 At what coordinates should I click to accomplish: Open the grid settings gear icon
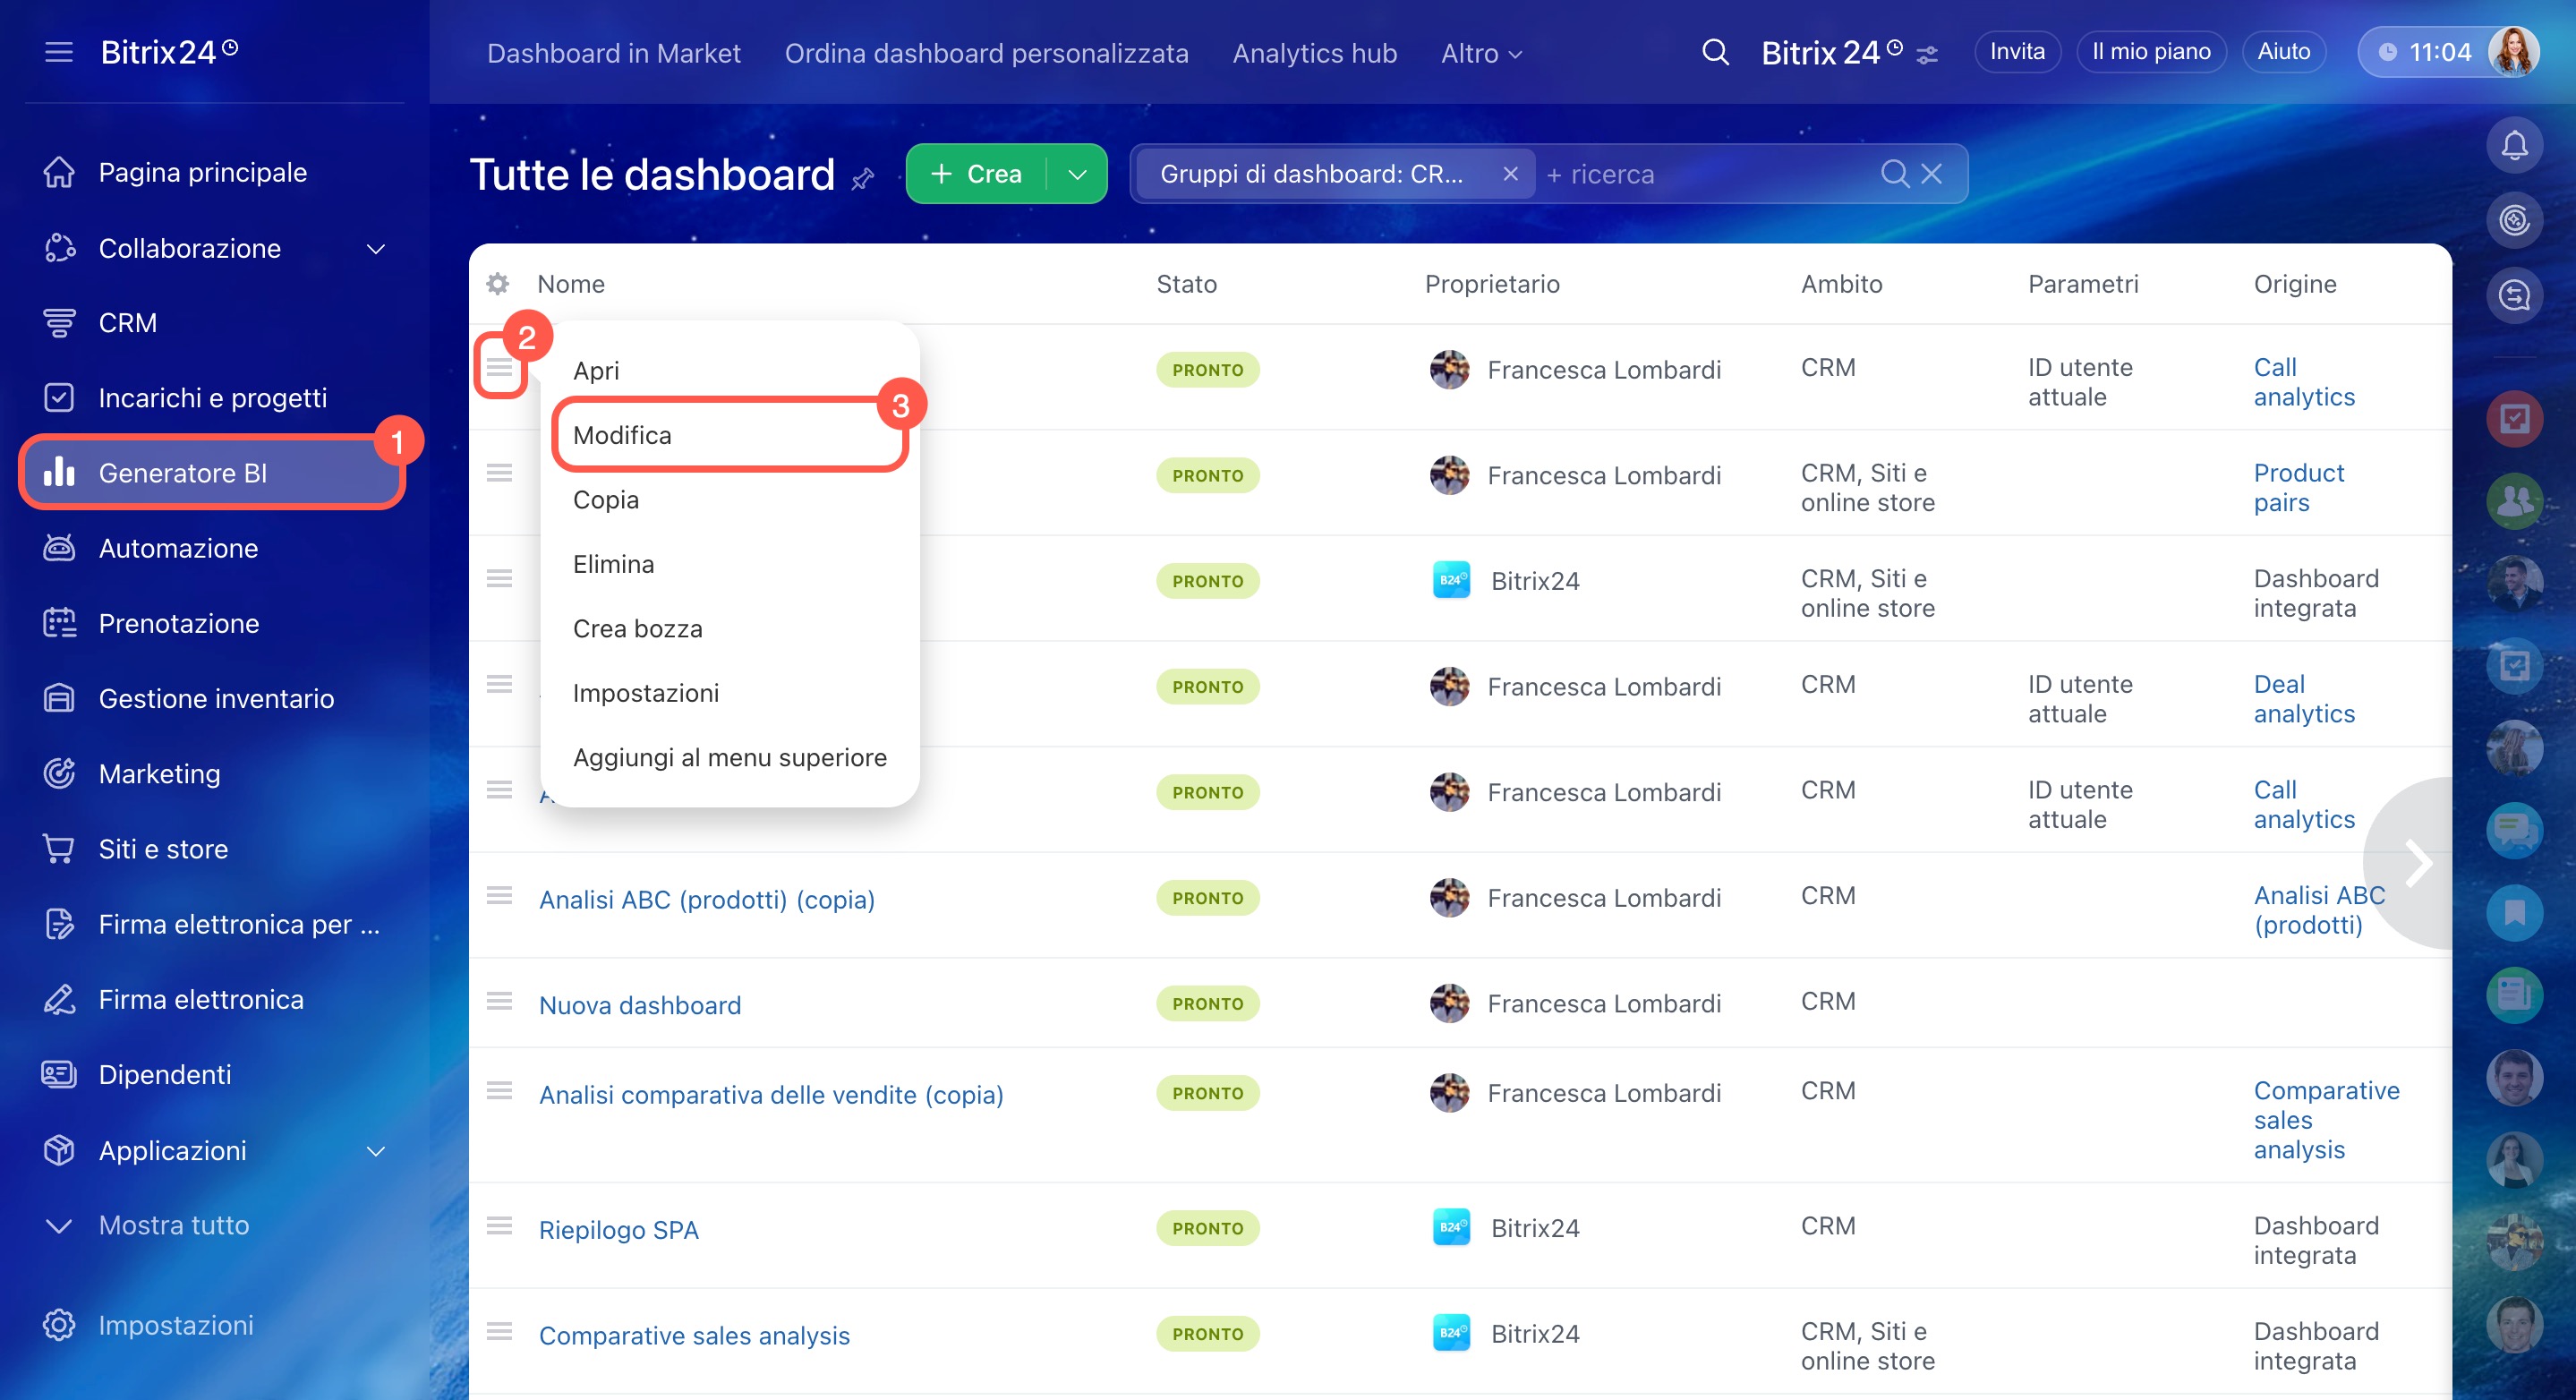pos(497,284)
